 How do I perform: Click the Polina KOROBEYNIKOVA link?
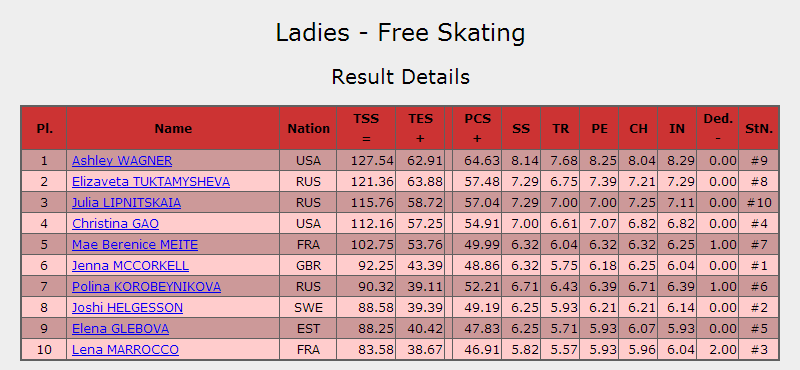click(x=146, y=287)
